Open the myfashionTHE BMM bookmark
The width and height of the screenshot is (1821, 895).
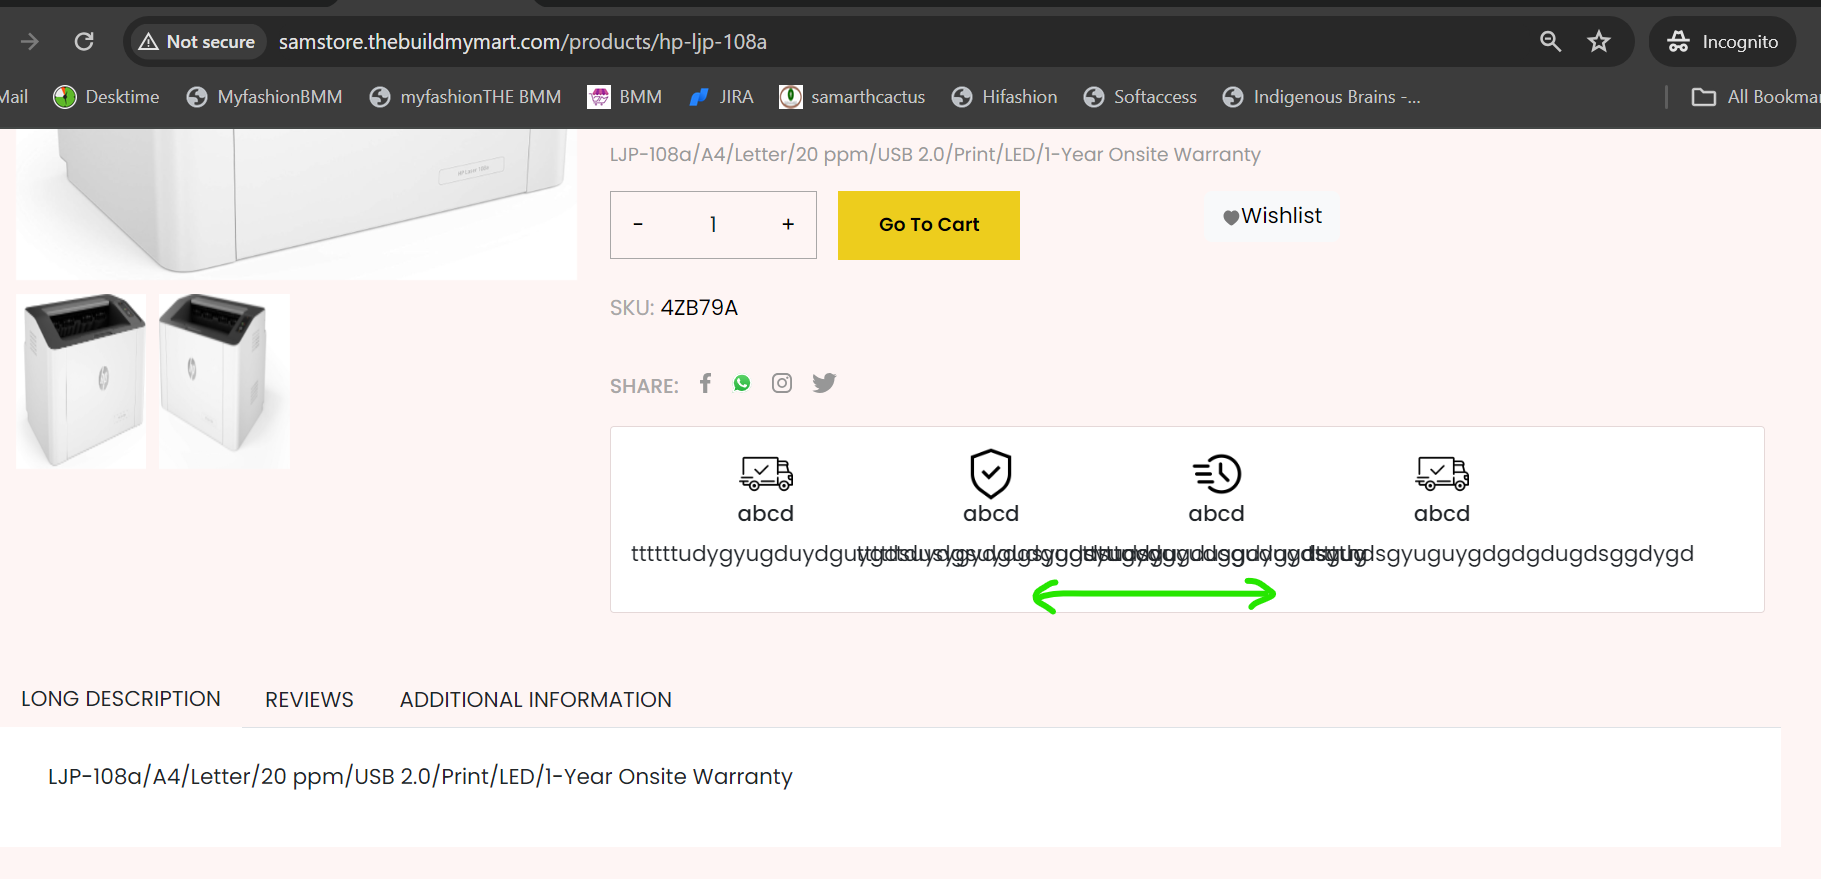pyautogui.click(x=466, y=97)
